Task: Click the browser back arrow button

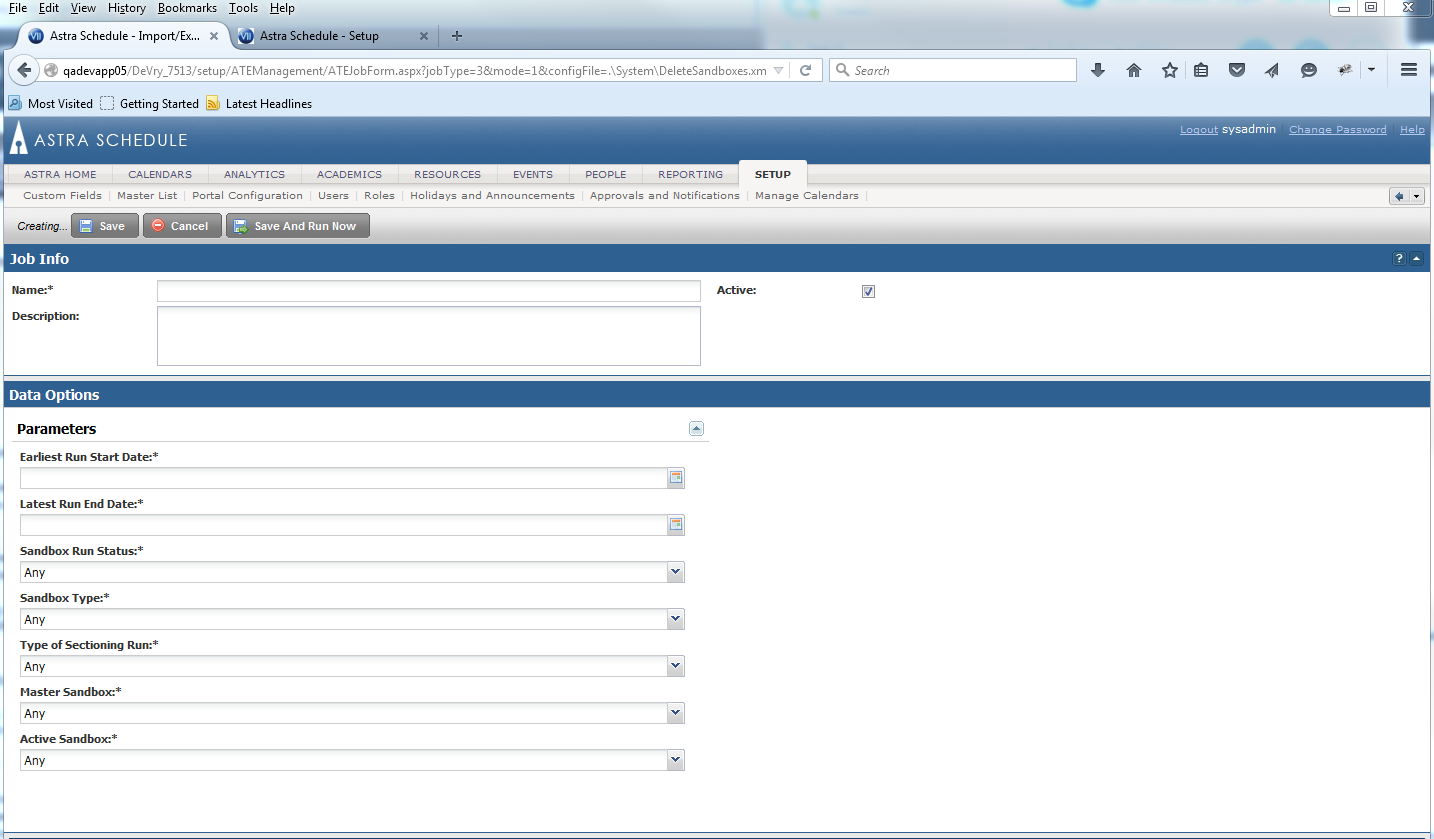Action: click(x=24, y=70)
